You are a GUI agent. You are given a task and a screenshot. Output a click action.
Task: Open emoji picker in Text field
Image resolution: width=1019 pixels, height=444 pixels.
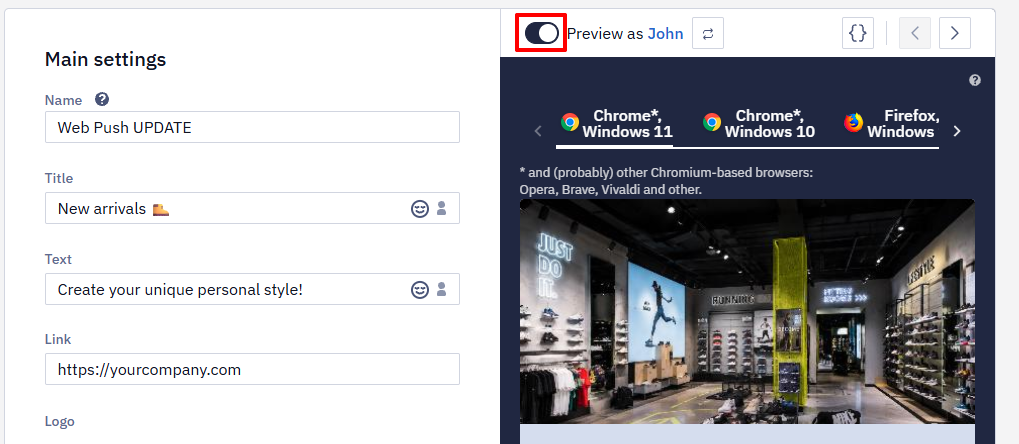tap(420, 289)
